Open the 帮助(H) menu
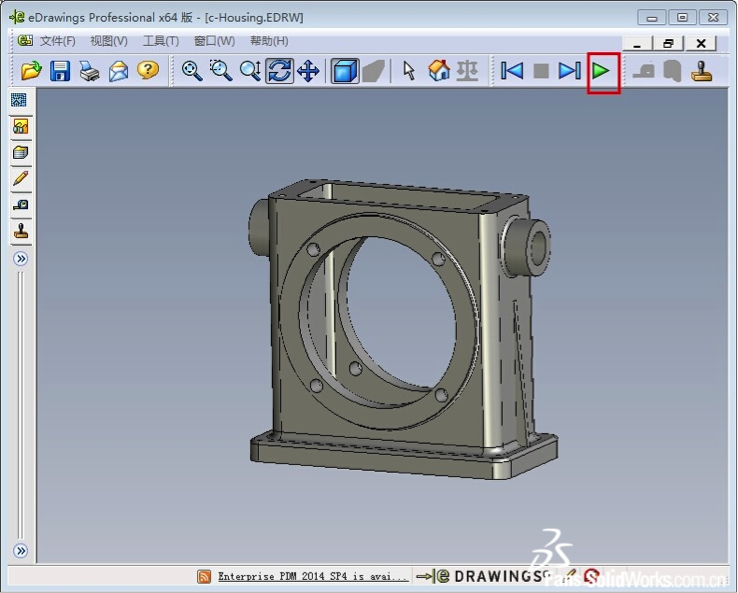The width and height of the screenshot is (738, 593). [268, 41]
